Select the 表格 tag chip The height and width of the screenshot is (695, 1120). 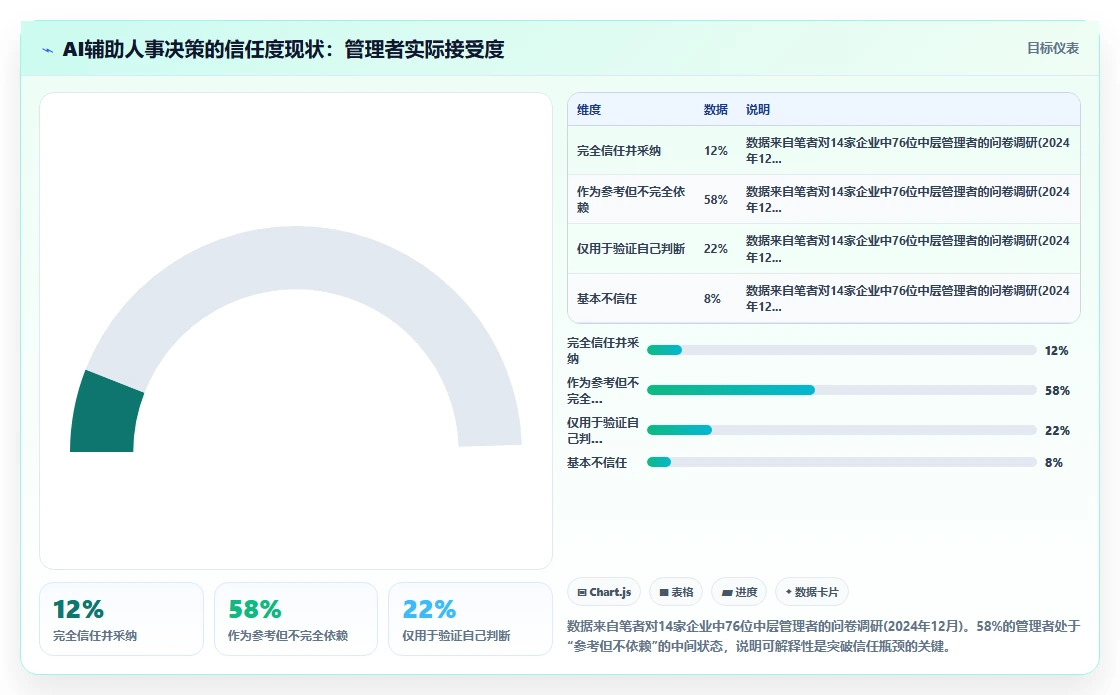676,592
